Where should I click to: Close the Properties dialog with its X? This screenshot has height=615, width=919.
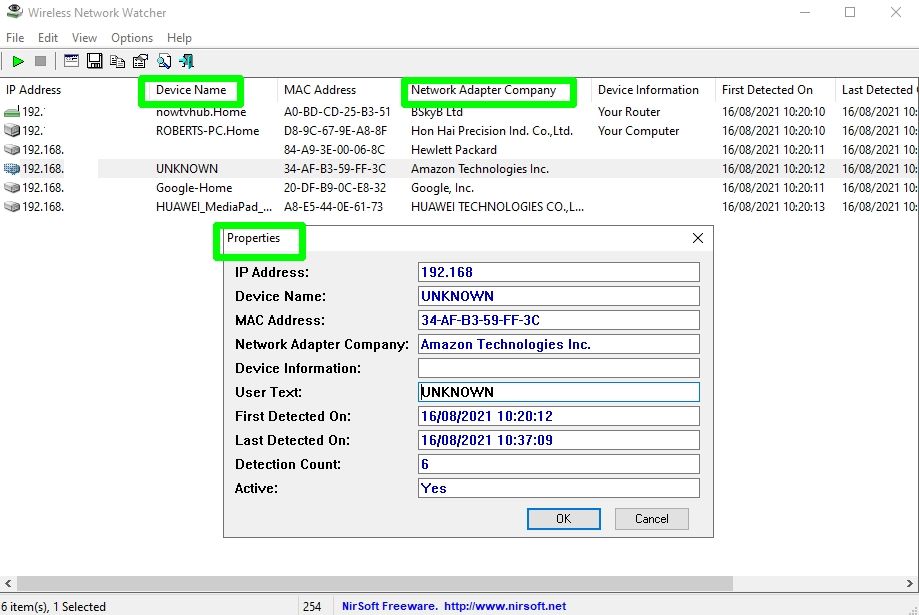pyautogui.click(x=697, y=238)
